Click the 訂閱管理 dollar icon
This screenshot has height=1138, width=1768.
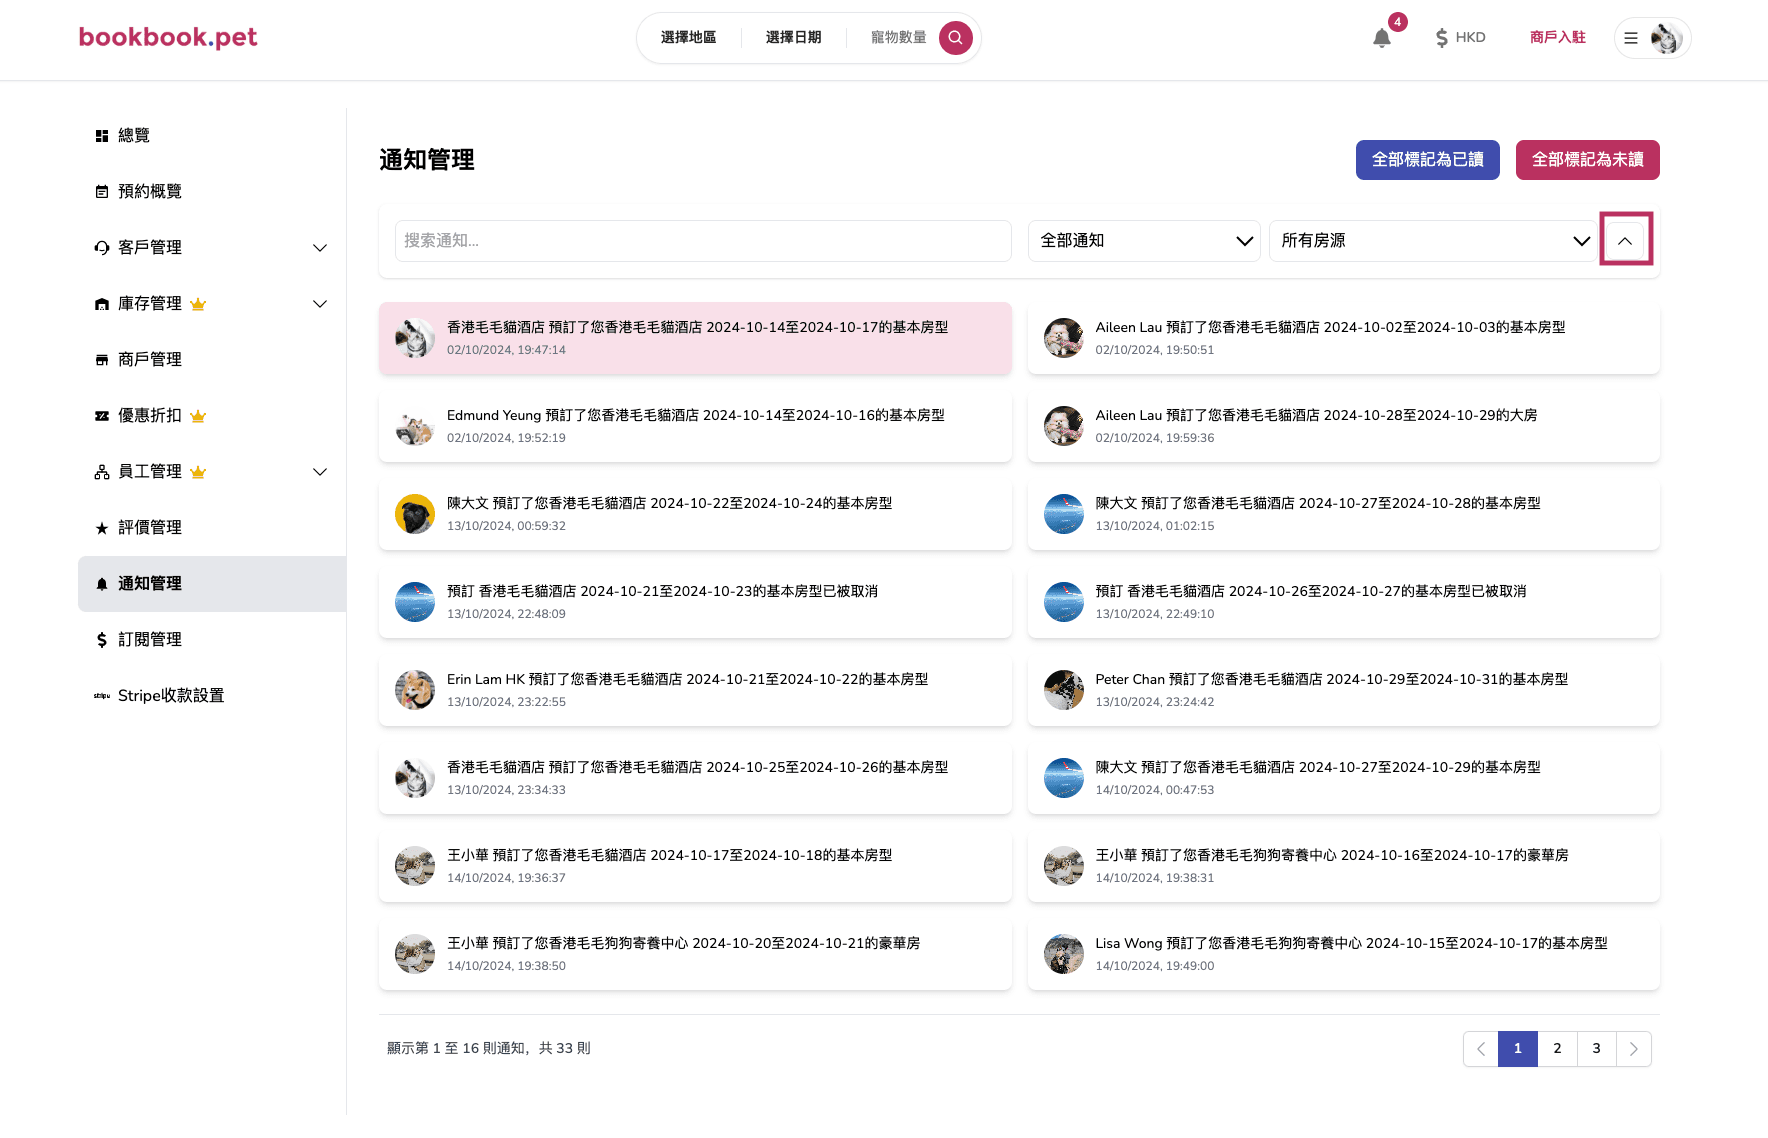click(x=102, y=640)
